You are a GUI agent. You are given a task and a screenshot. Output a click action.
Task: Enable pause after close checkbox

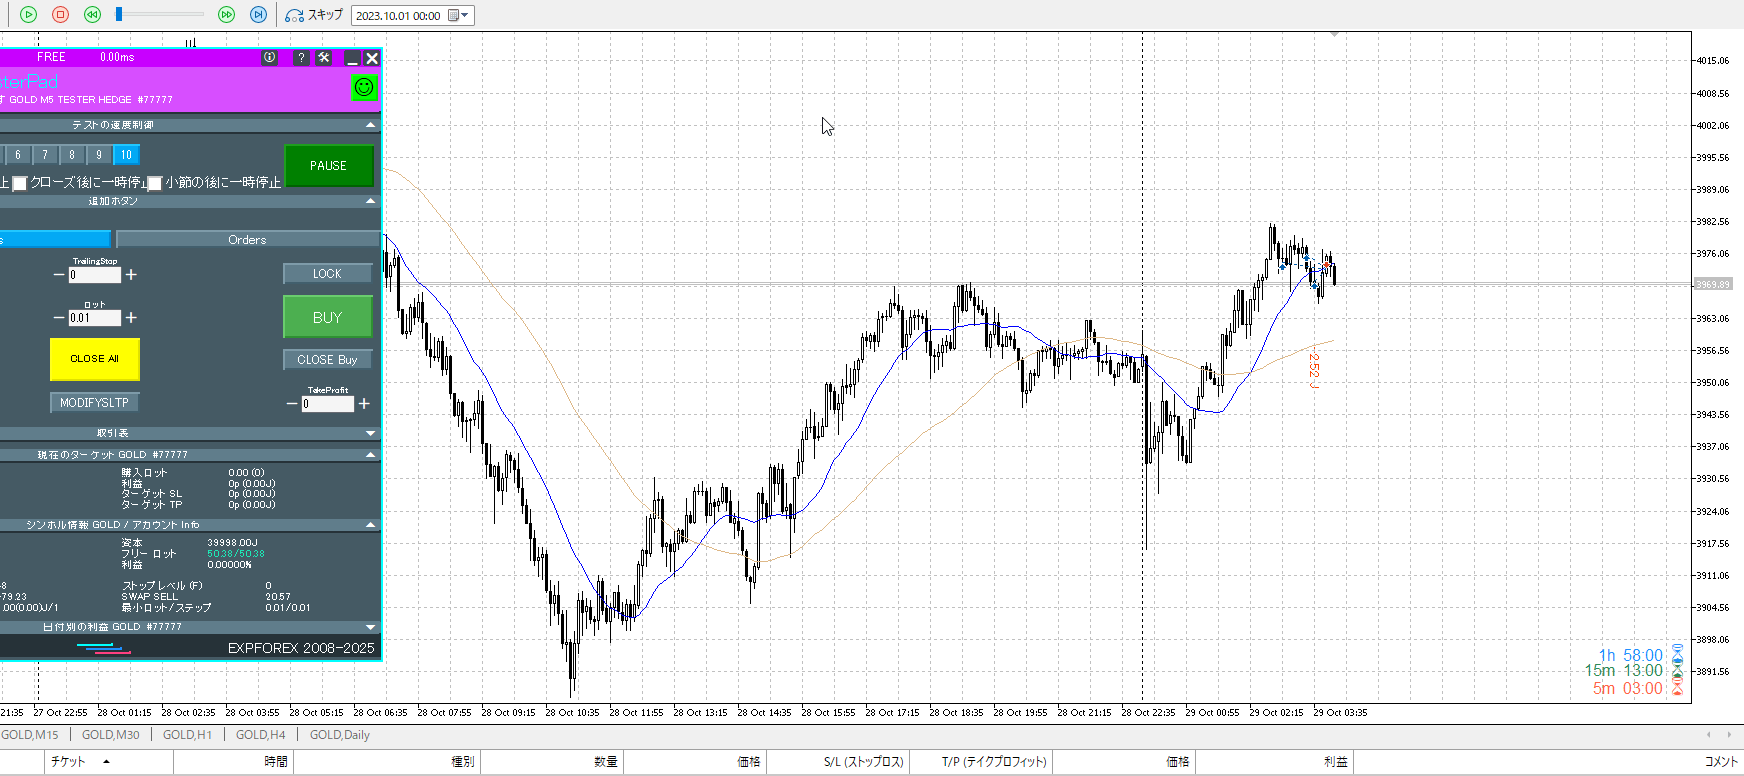[x=19, y=184]
